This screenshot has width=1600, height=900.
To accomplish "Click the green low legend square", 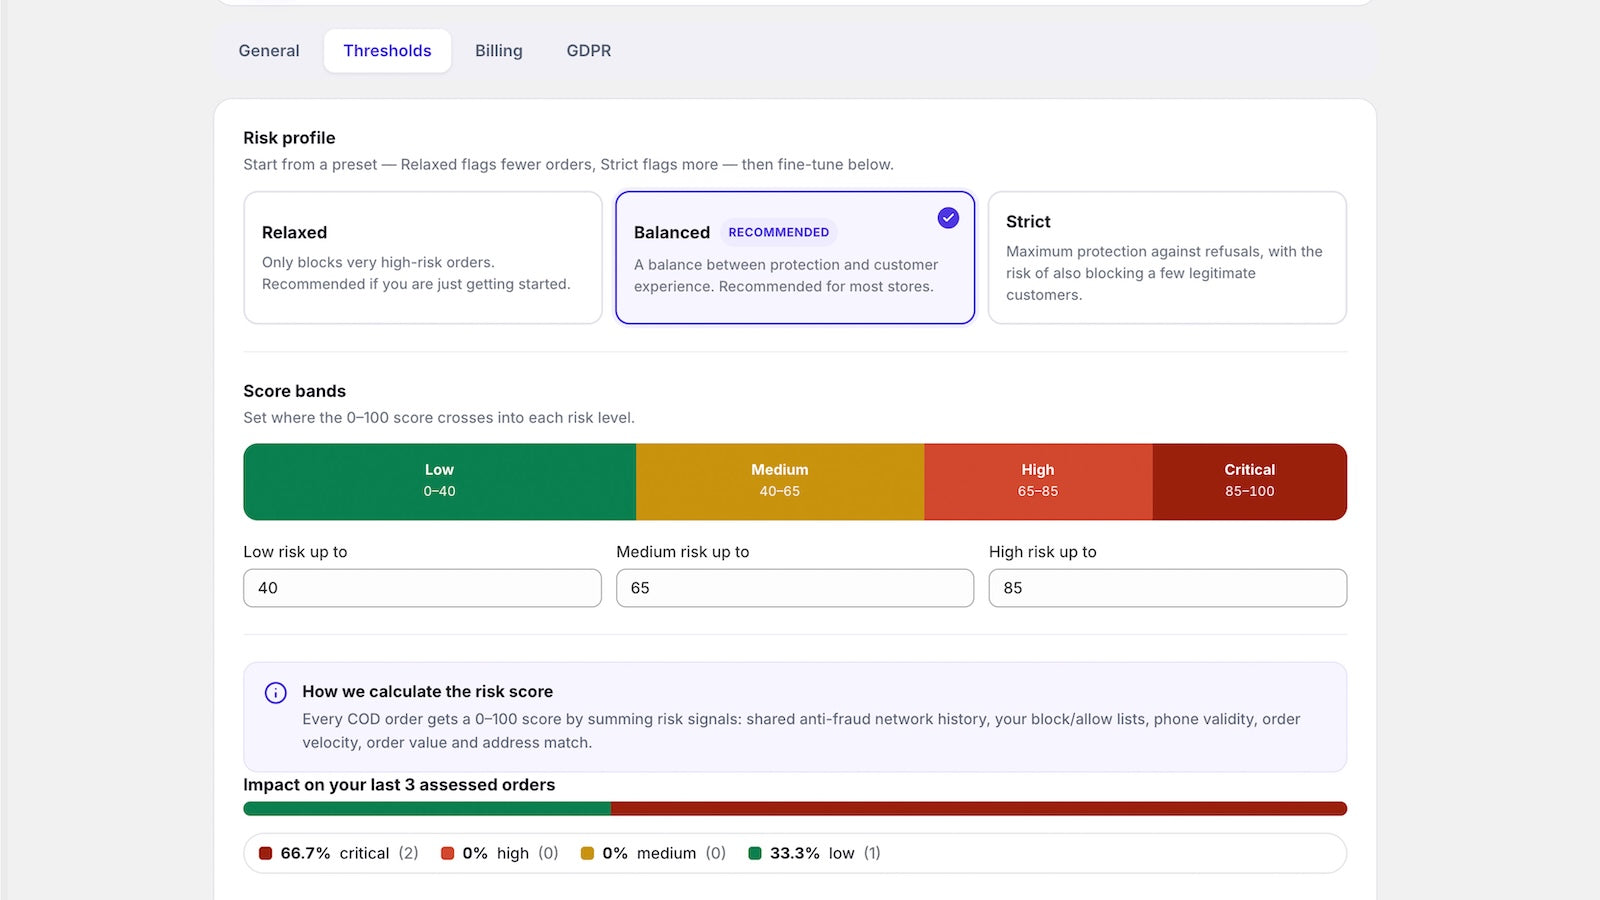I will 755,853.
